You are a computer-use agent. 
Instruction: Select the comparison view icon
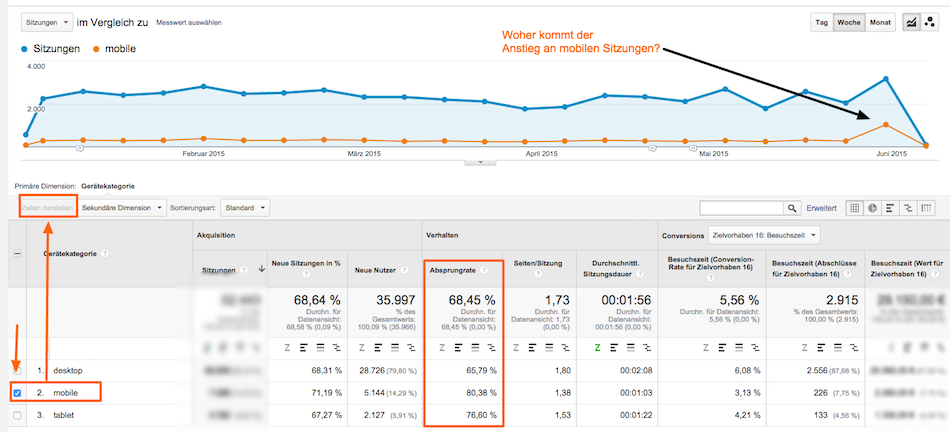(907, 208)
